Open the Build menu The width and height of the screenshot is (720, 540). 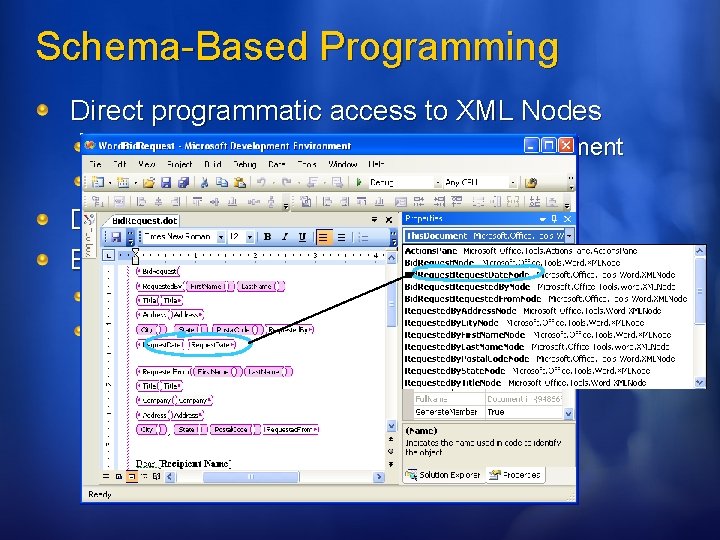213,164
